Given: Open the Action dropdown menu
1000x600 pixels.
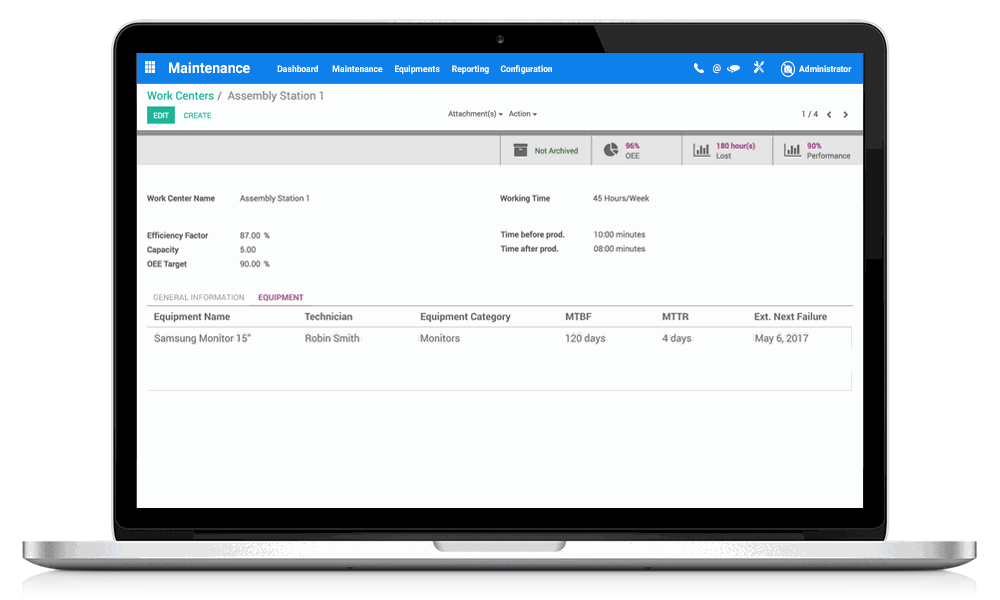Looking at the screenshot, I should (x=522, y=113).
